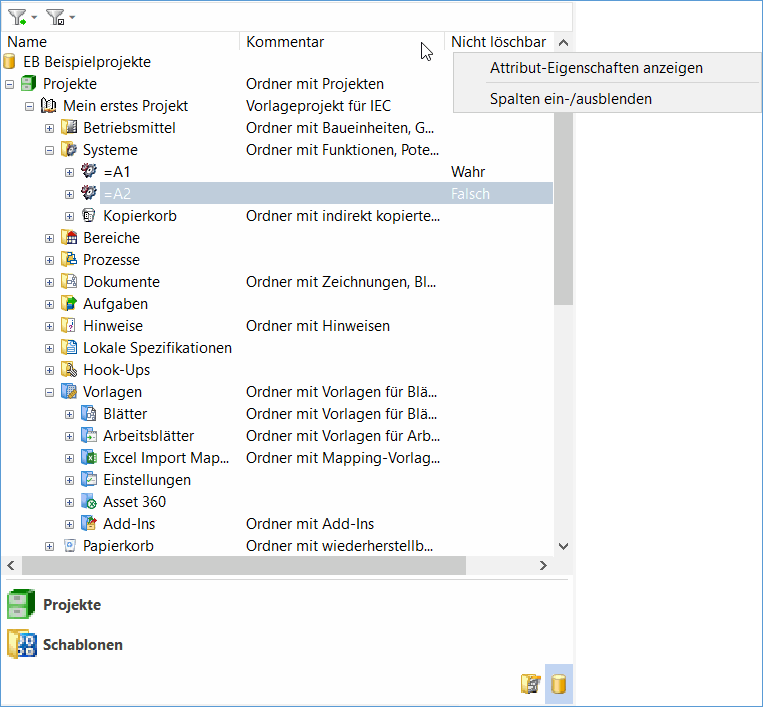Click the filter funnel icon in toolbar
The image size is (763, 707).
pos(17,17)
